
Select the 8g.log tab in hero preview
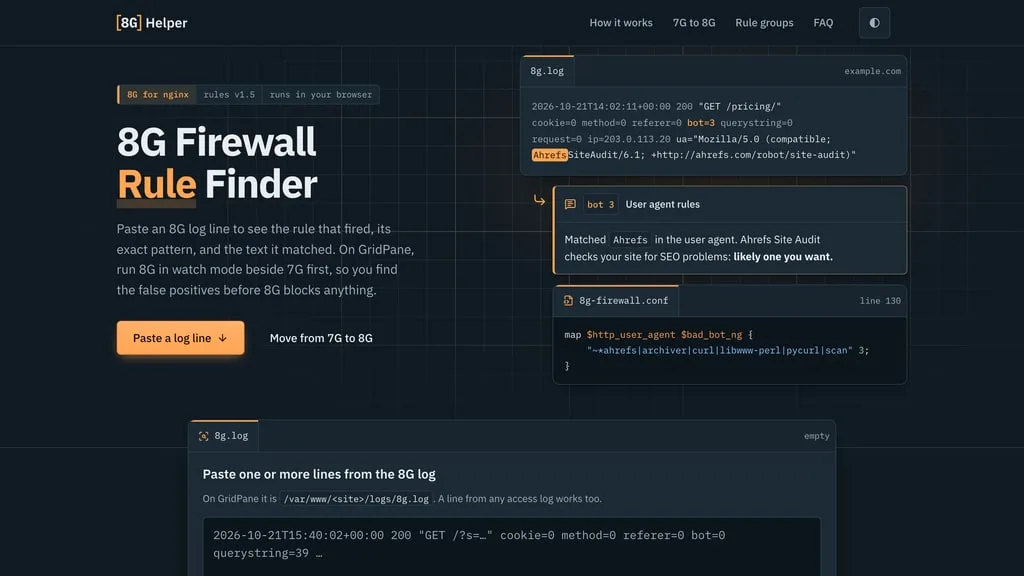pos(547,71)
